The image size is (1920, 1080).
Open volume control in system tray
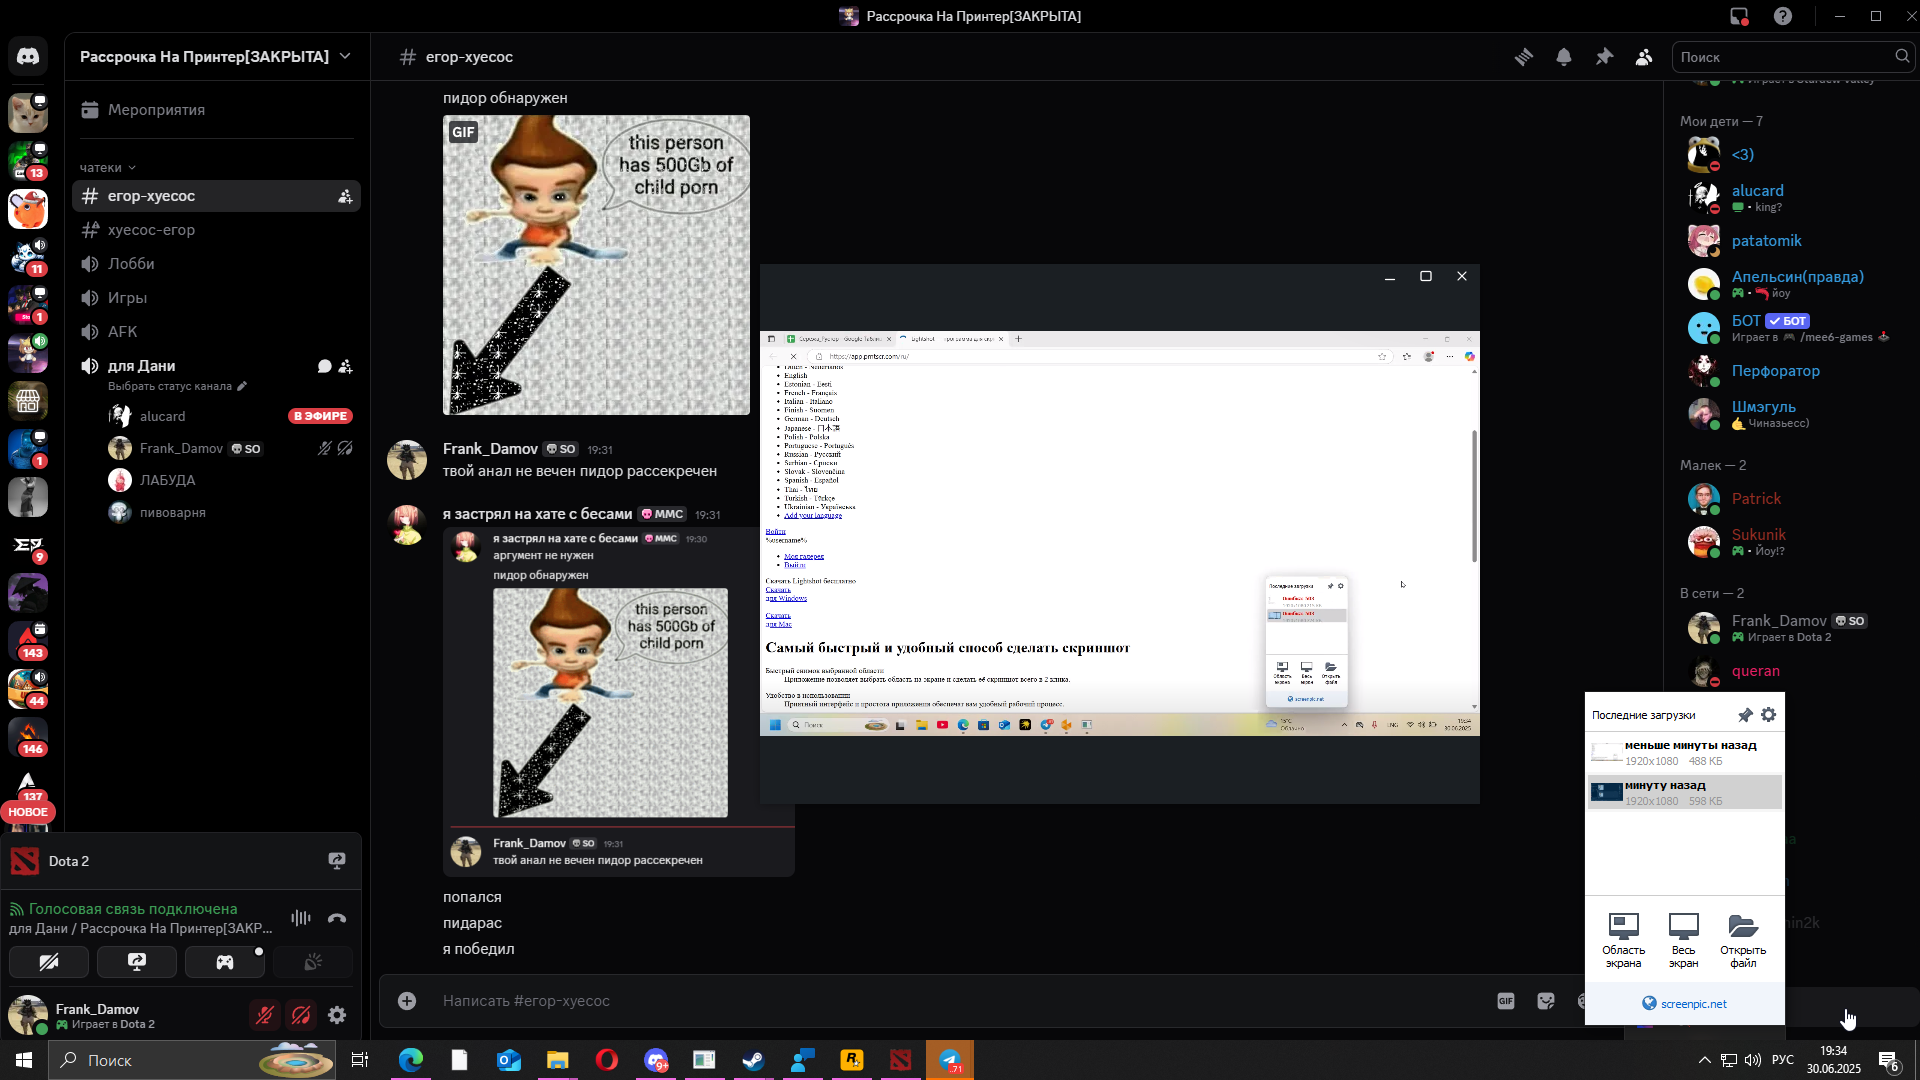tap(1753, 1060)
